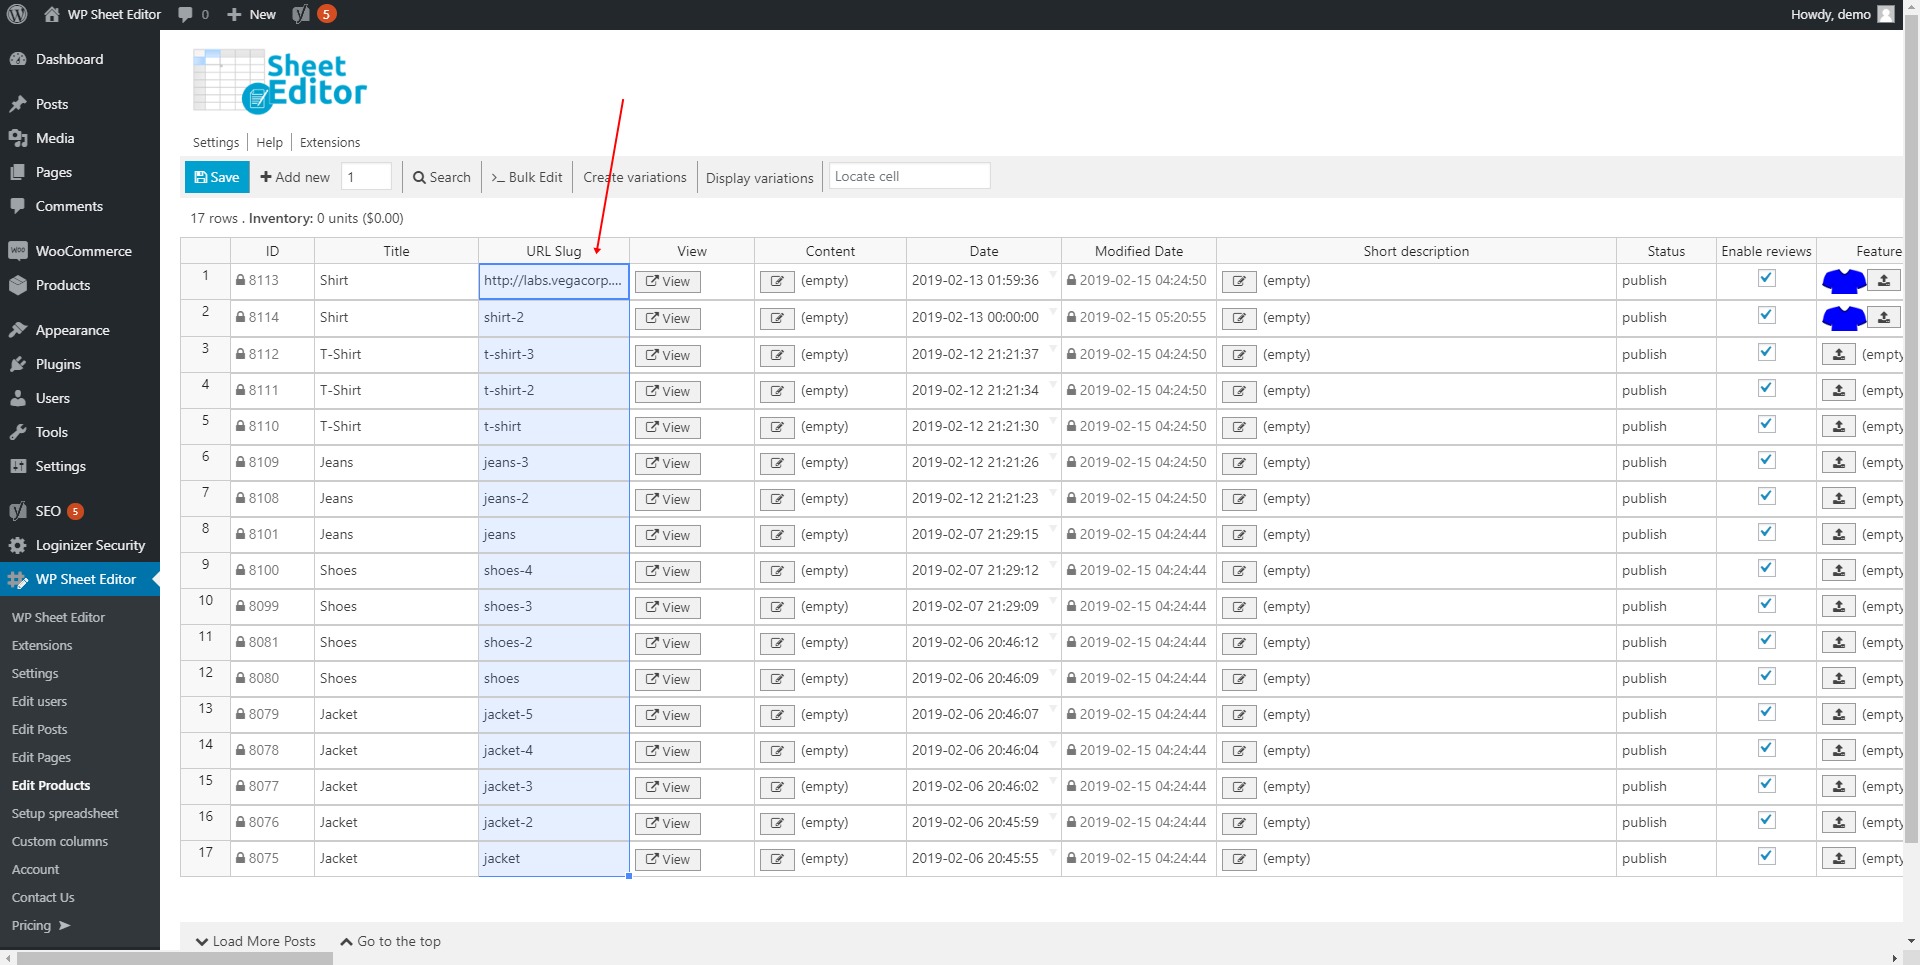1920x965 pixels.
Task: Open the Extensions tab link
Action: [x=330, y=142]
